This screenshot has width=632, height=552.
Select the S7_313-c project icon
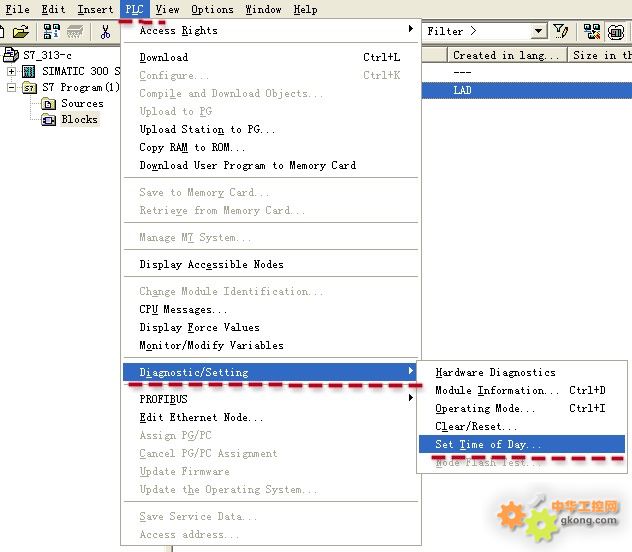(11, 54)
